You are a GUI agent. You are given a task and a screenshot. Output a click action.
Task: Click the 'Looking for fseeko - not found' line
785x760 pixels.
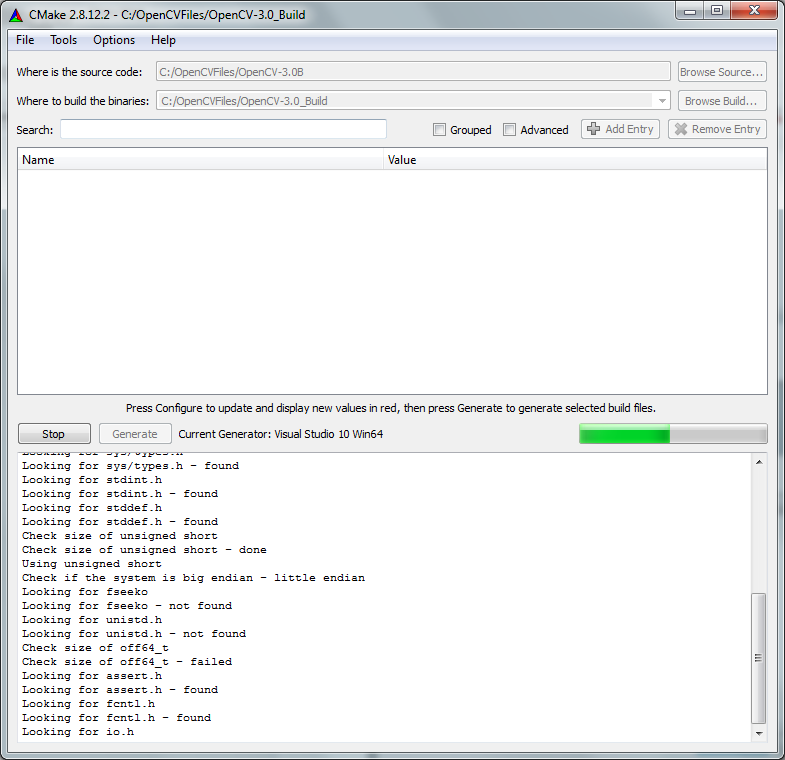click(127, 606)
